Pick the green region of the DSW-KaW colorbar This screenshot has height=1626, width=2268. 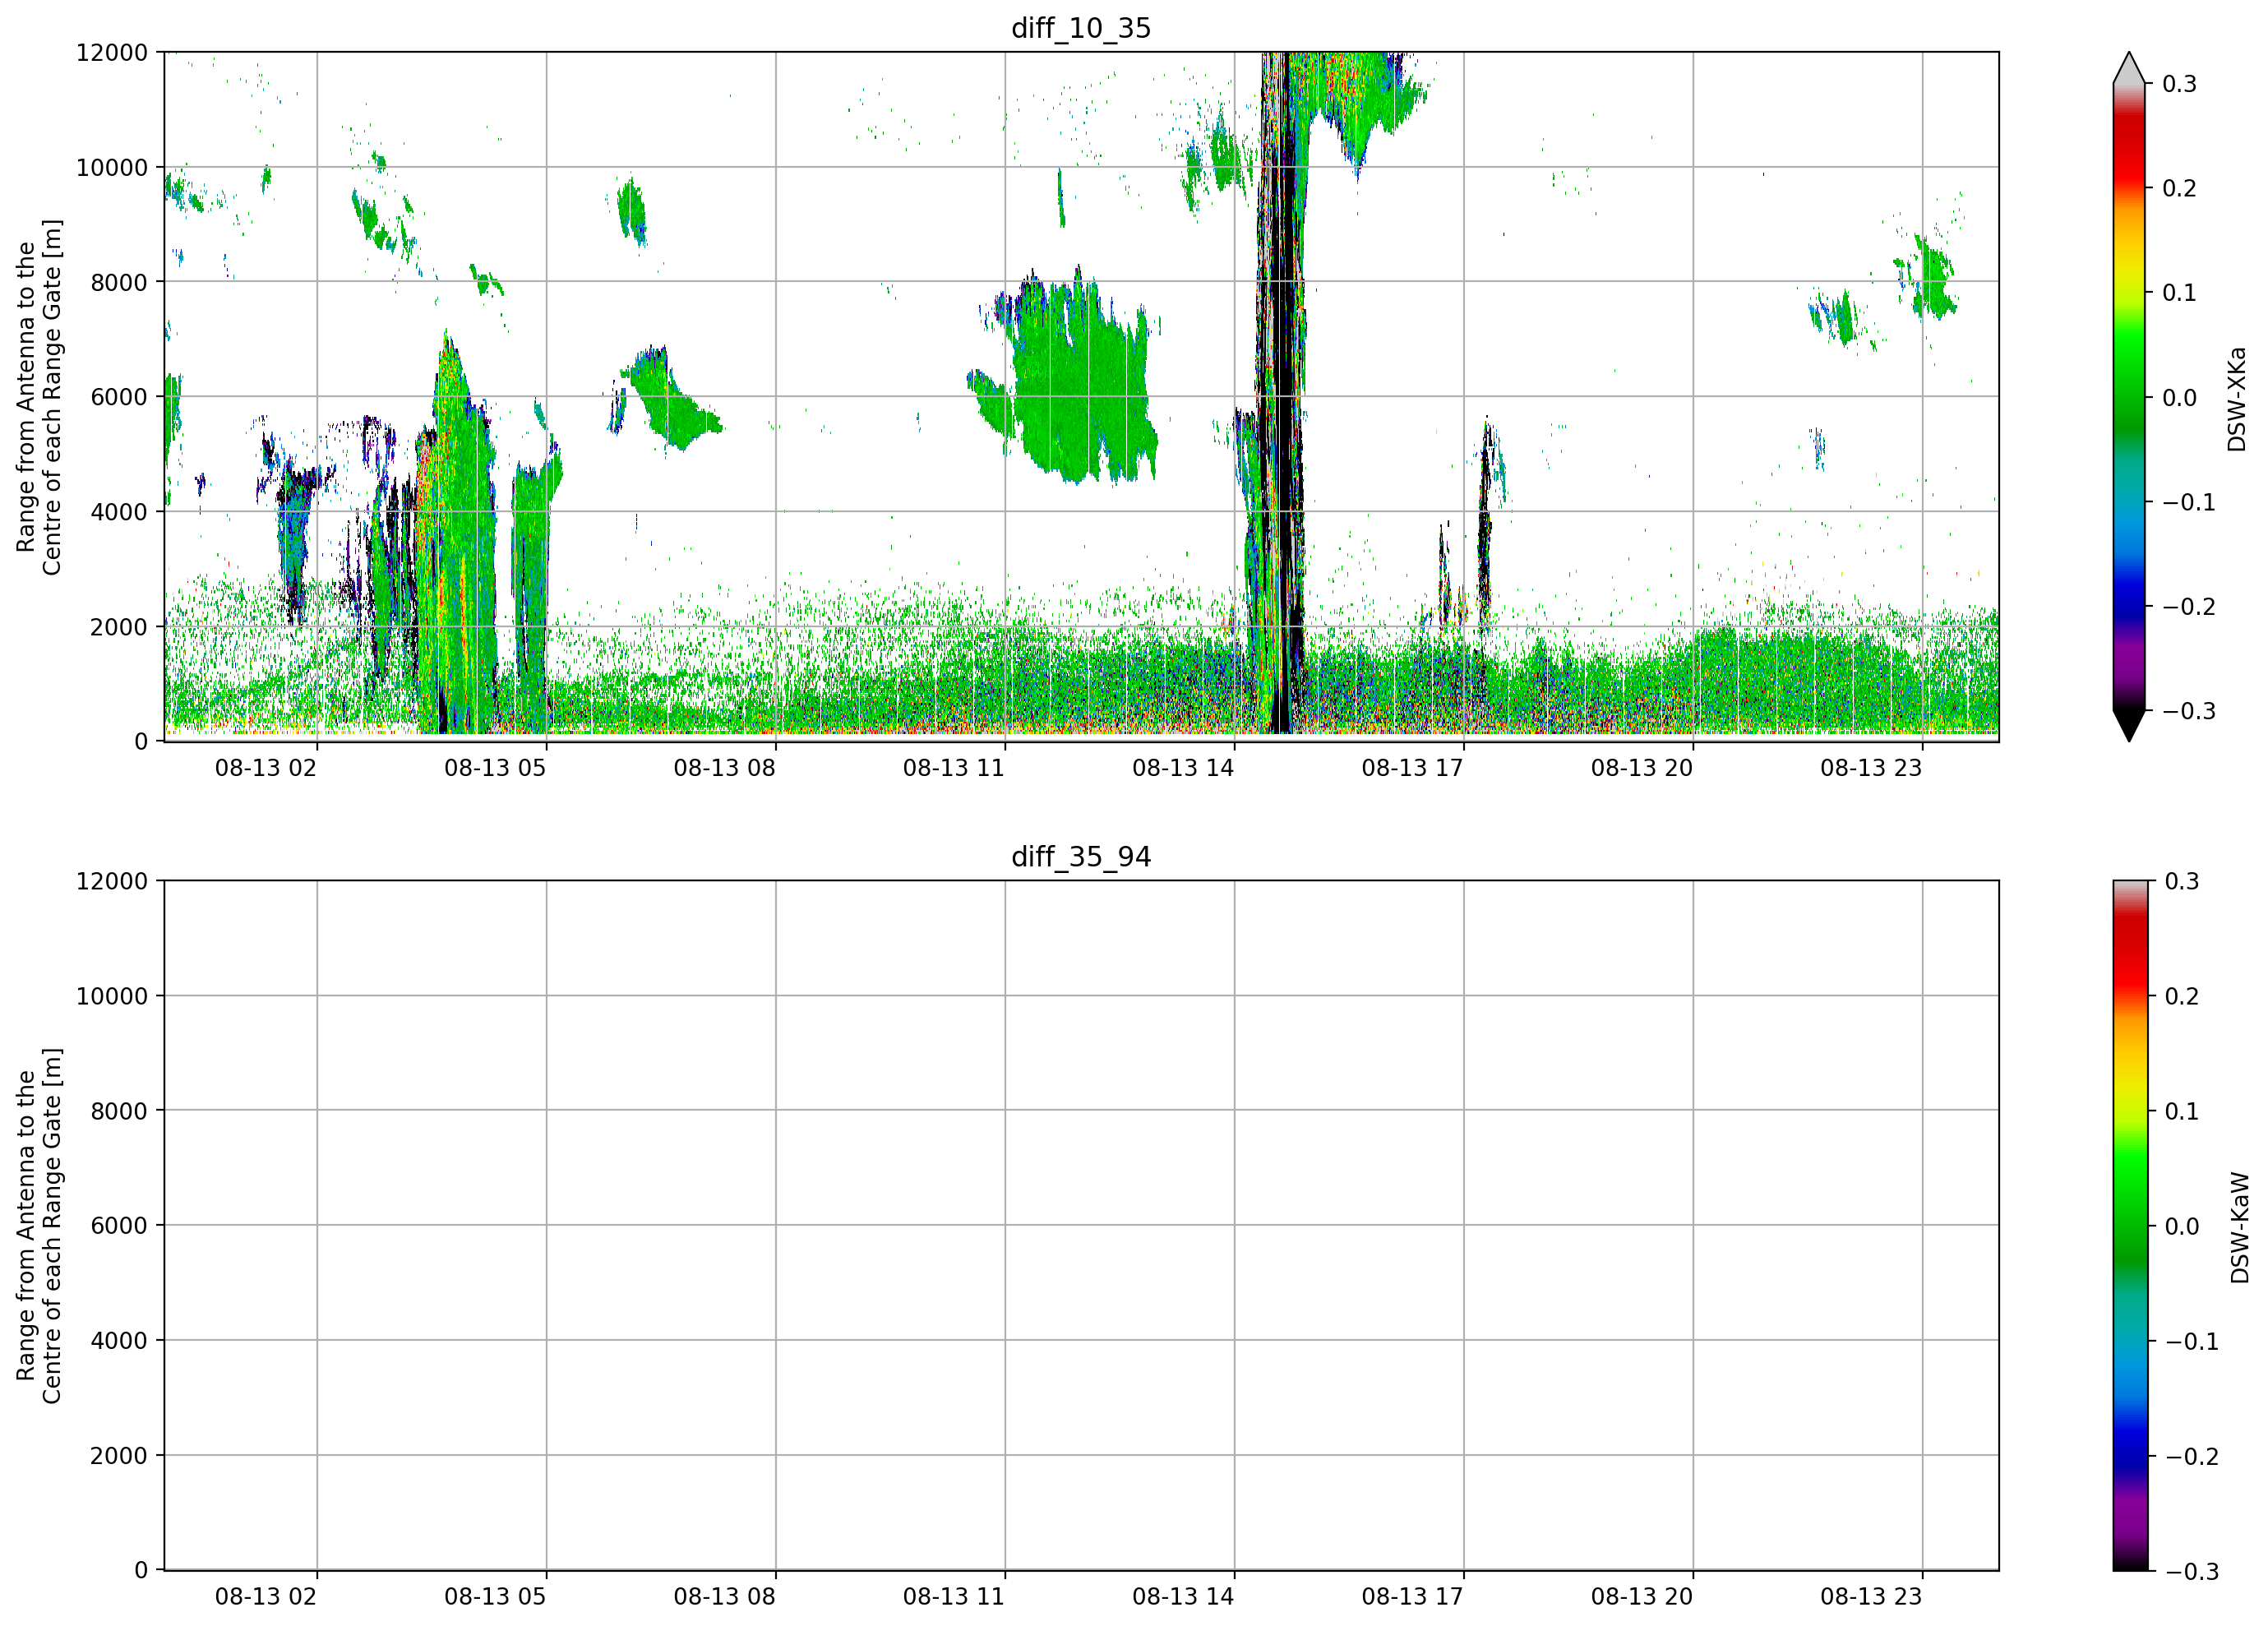tap(2129, 1215)
